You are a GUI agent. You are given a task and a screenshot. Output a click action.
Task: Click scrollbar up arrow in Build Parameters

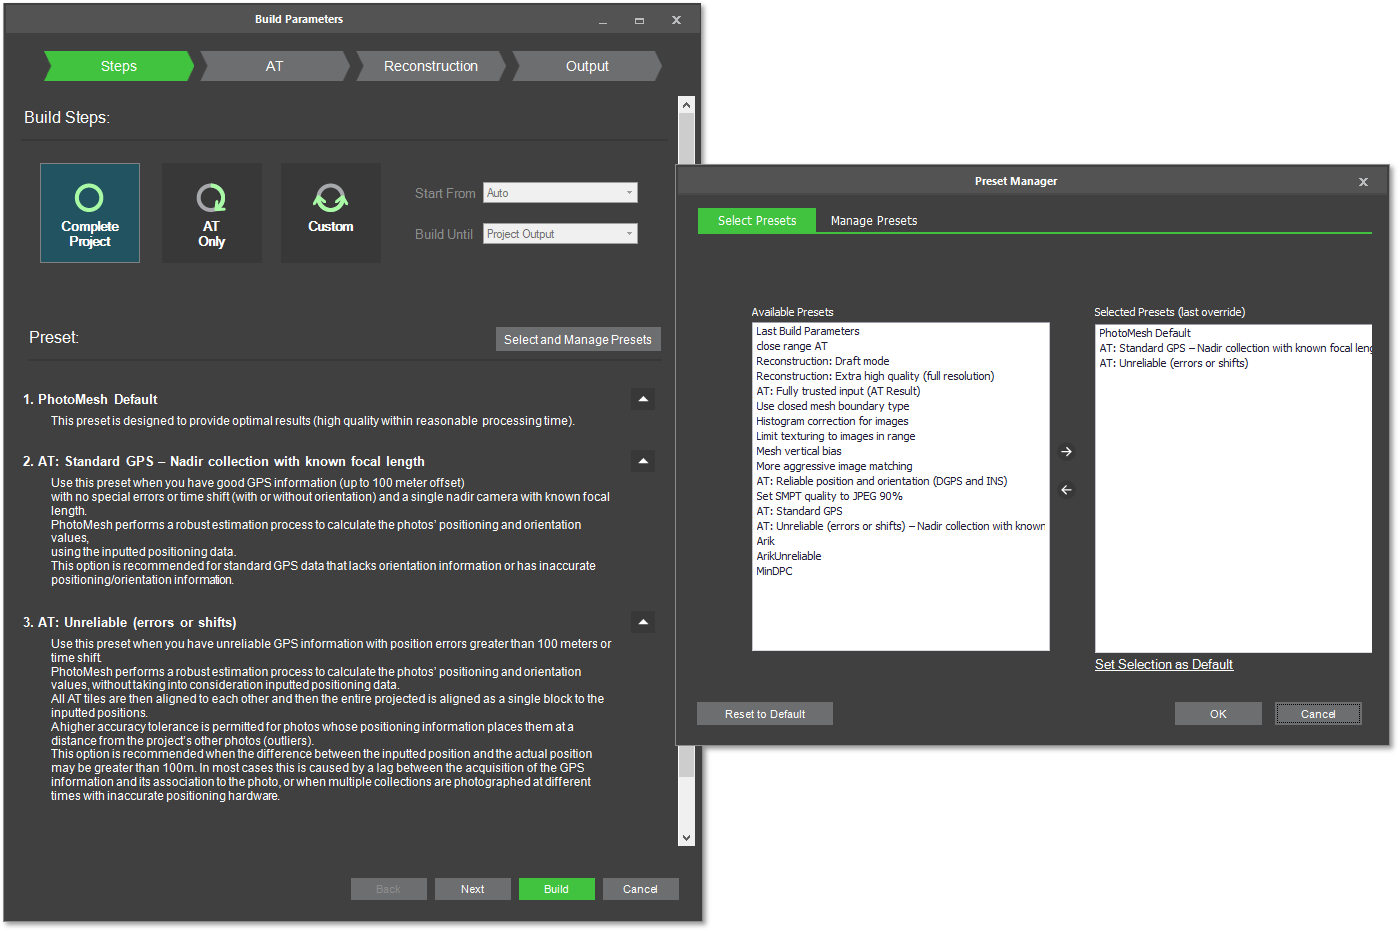tap(686, 105)
